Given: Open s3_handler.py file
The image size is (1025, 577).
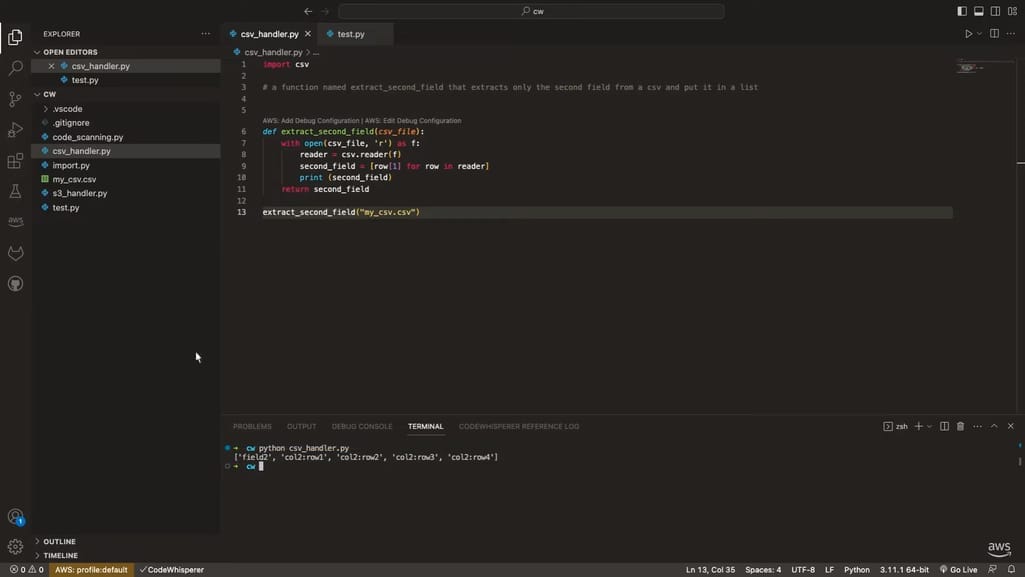Looking at the screenshot, I should pos(80,193).
